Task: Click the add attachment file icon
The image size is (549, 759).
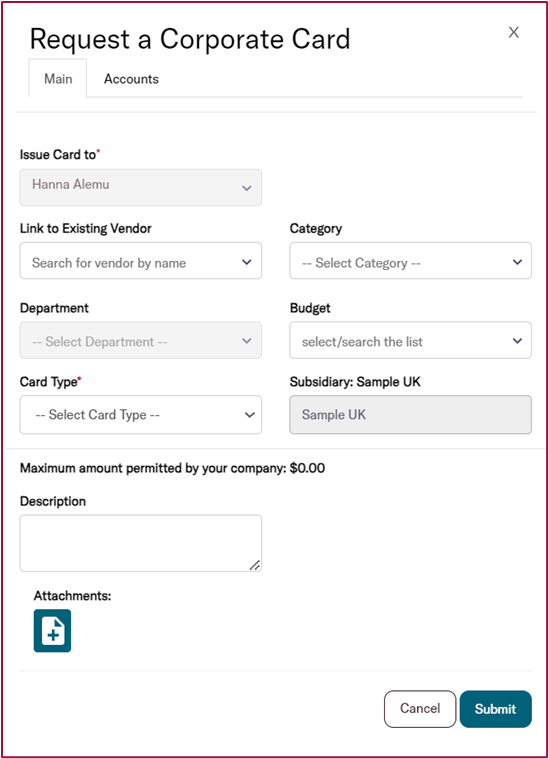Action: [52, 630]
